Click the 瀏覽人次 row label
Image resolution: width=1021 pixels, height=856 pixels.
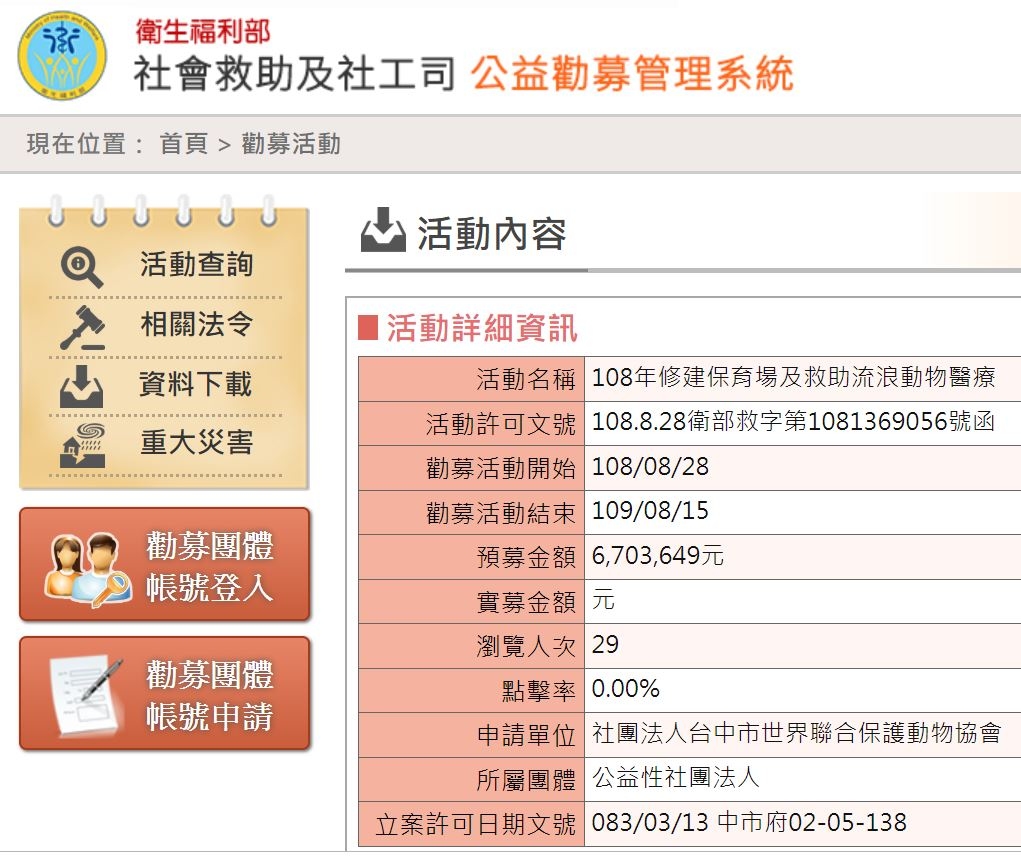[x=526, y=646]
